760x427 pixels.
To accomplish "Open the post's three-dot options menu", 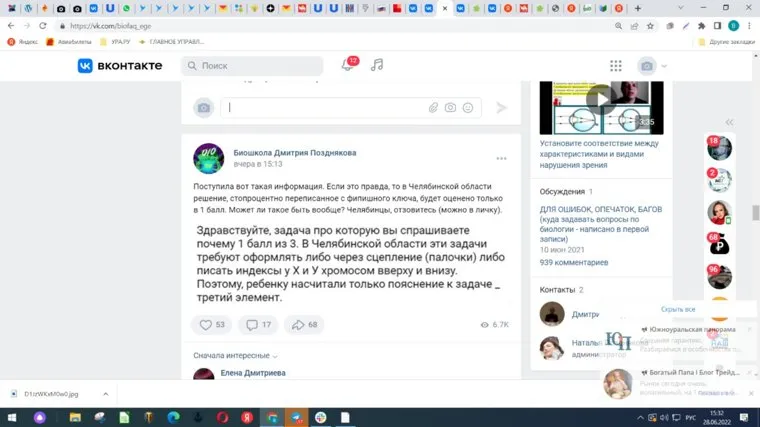I will (x=501, y=158).
